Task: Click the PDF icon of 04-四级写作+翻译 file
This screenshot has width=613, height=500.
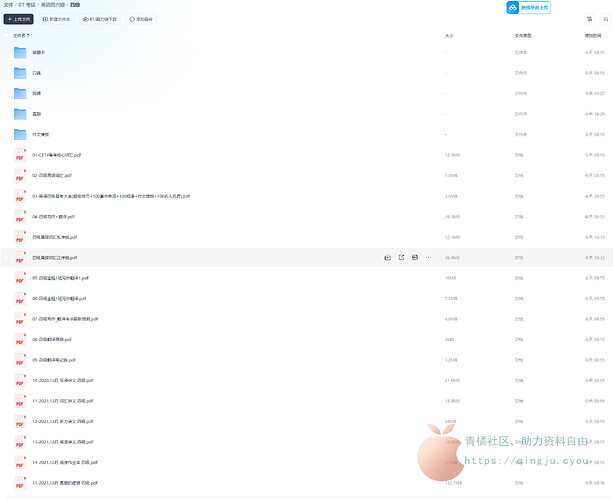Action: click(20, 216)
